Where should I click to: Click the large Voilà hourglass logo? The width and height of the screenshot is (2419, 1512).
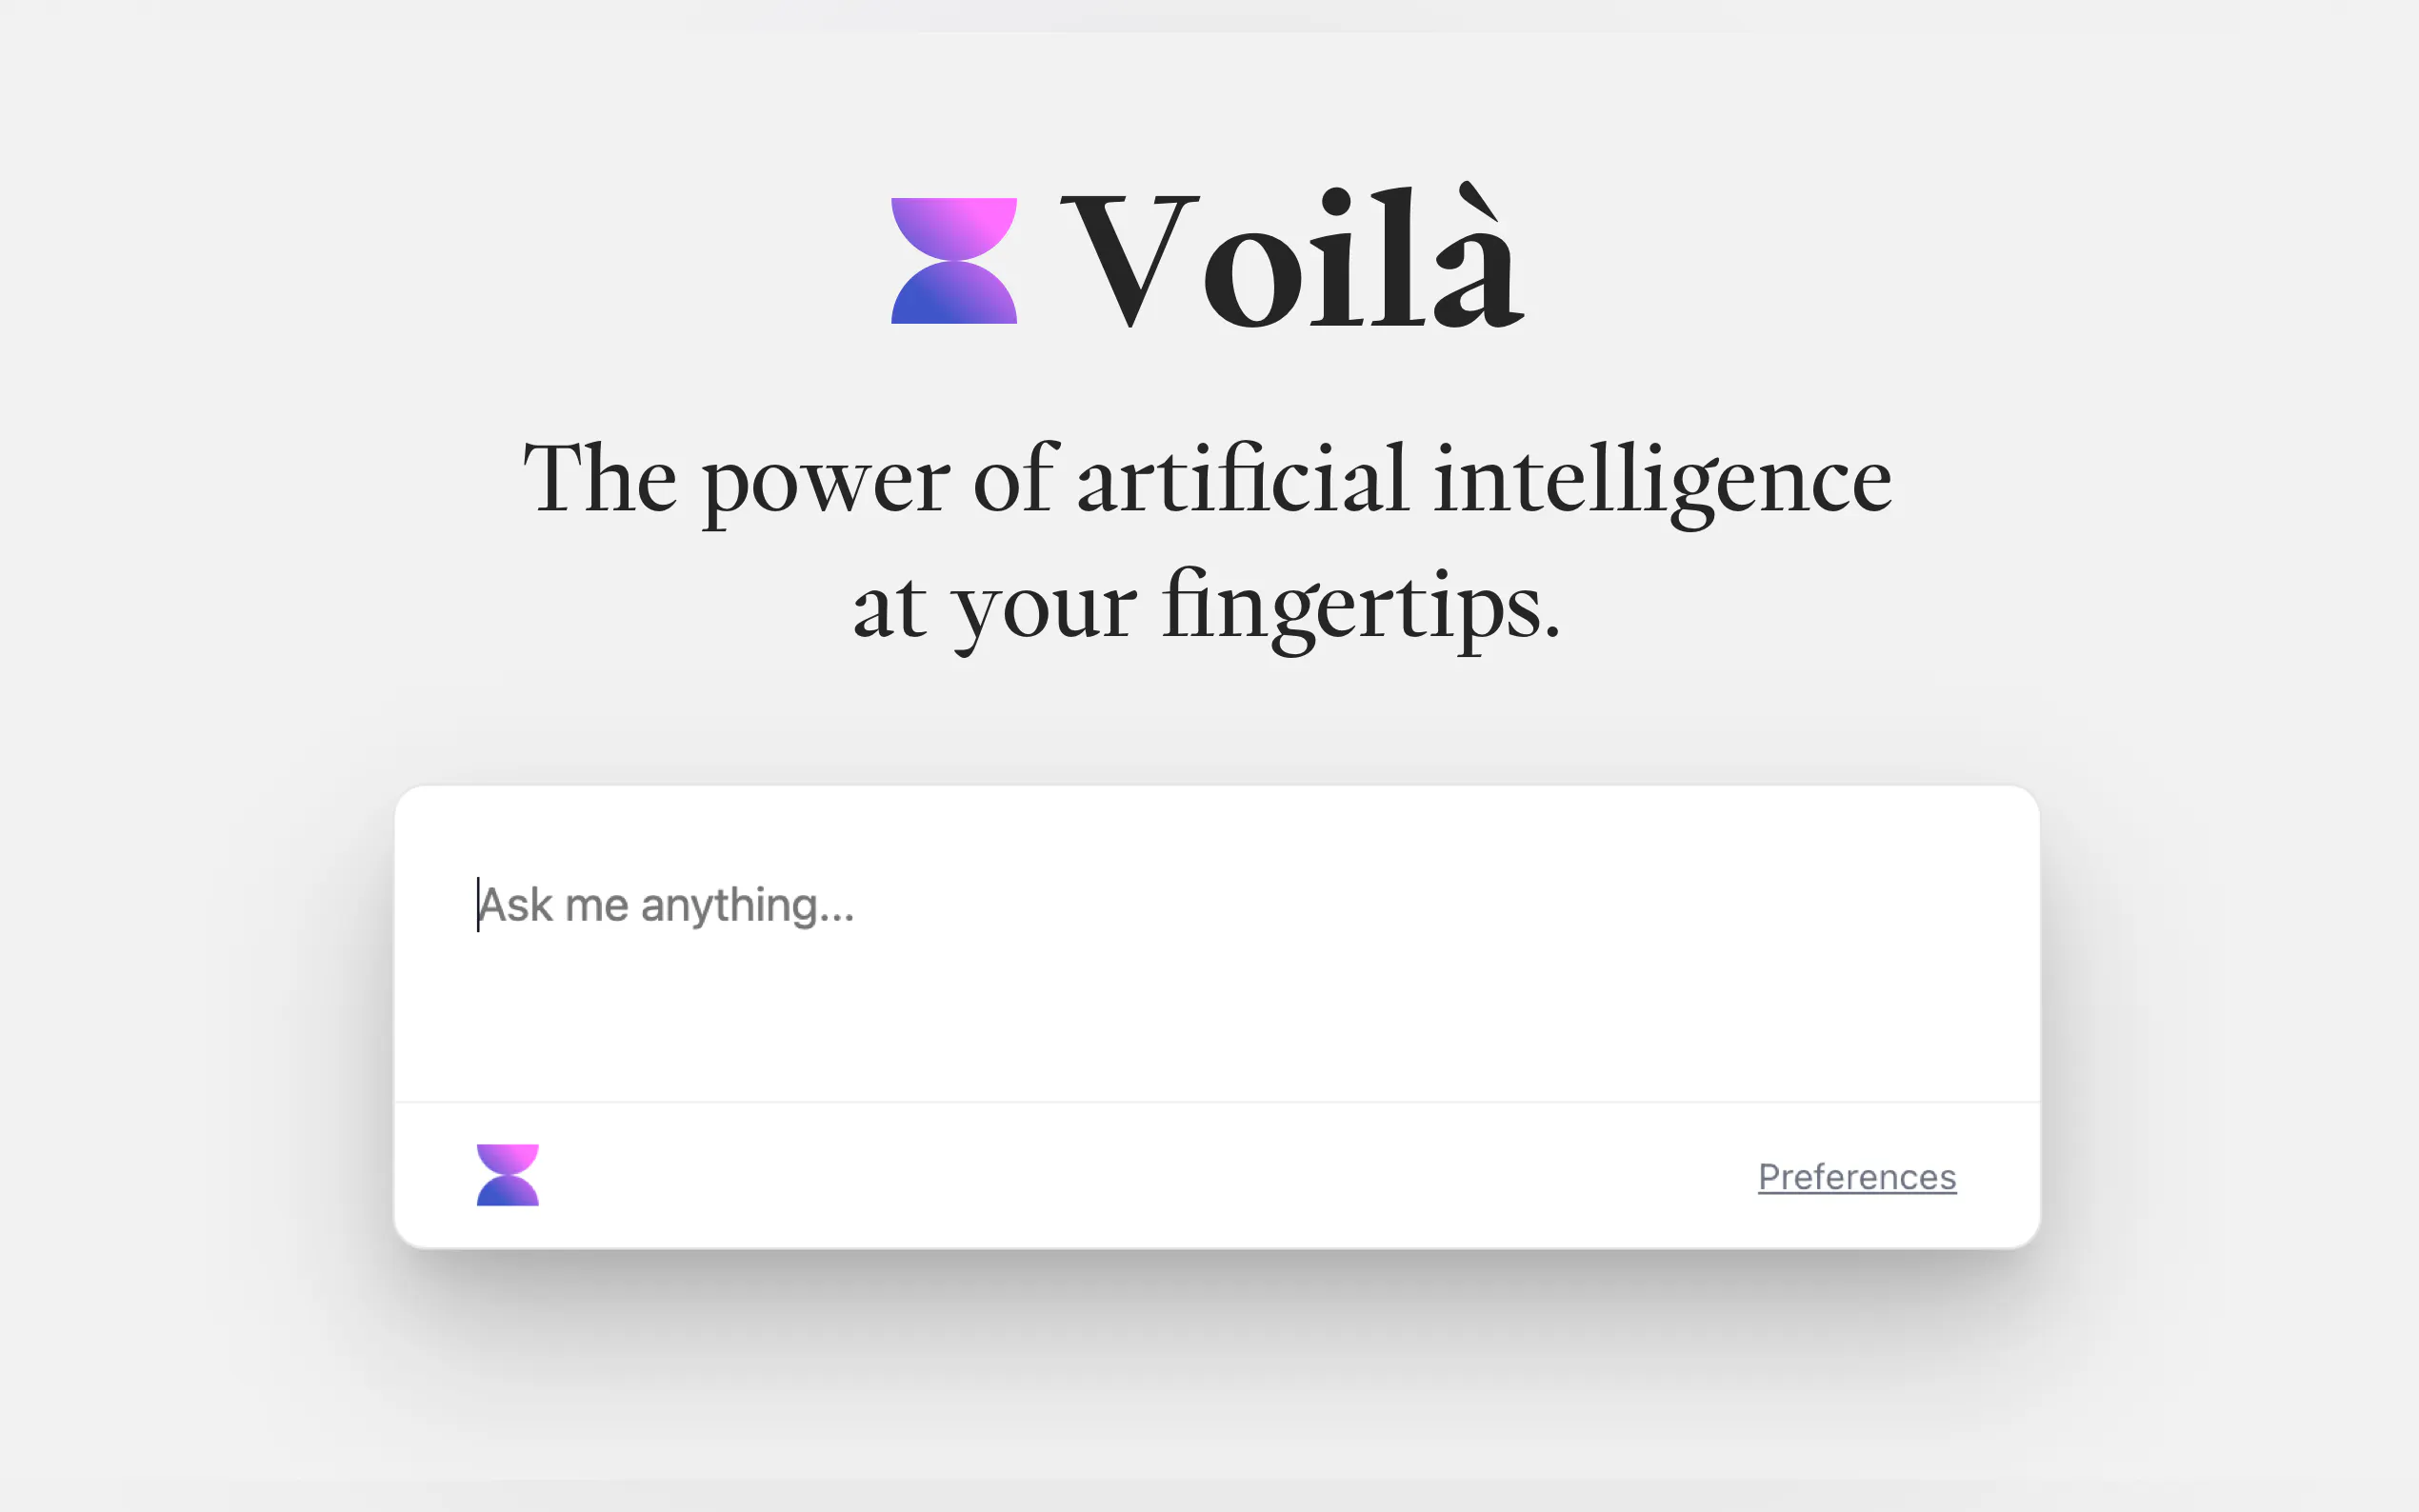pos(953,261)
